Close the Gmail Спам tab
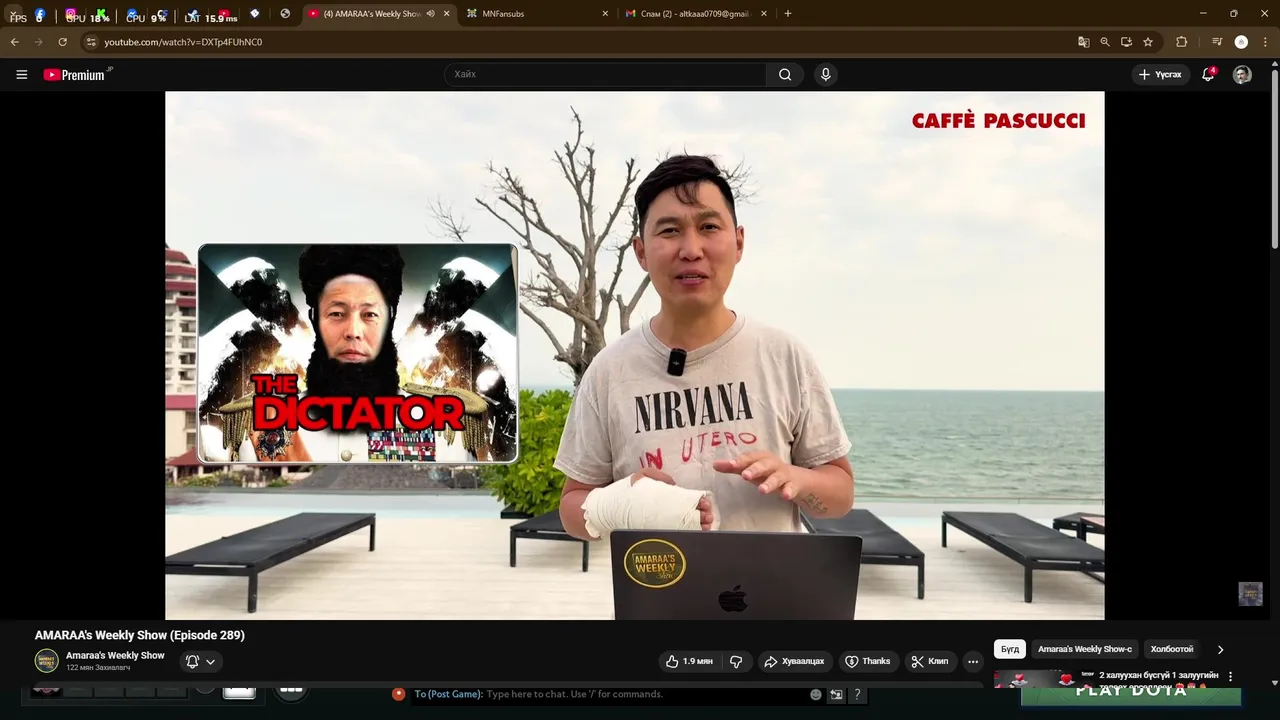This screenshot has height=720, width=1280. 764,14
